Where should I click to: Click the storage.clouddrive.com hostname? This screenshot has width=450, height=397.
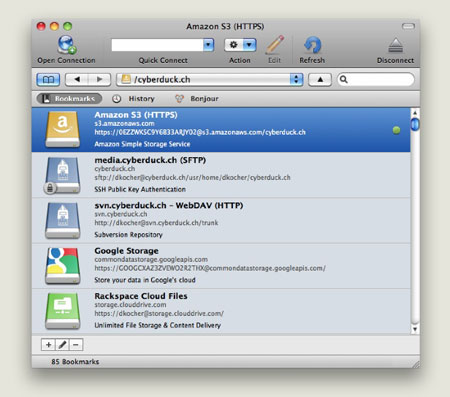pos(130,305)
